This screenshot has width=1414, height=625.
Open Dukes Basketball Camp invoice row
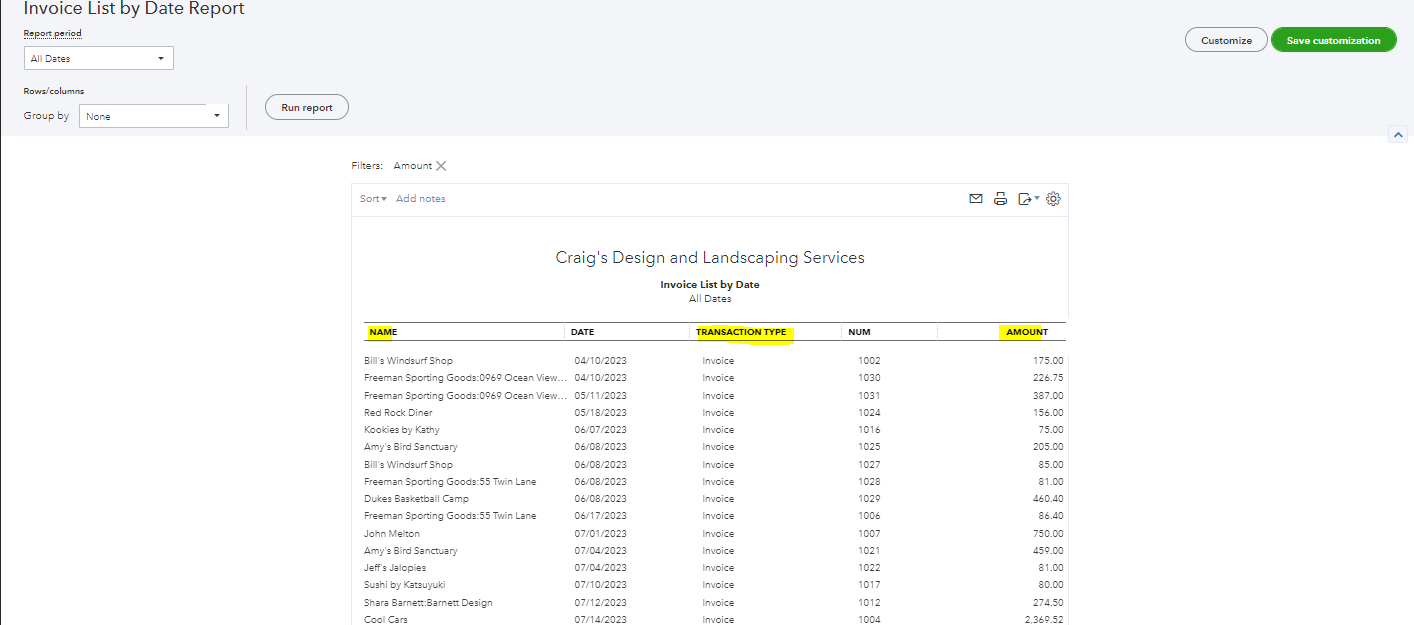click(x=714, y=499)
